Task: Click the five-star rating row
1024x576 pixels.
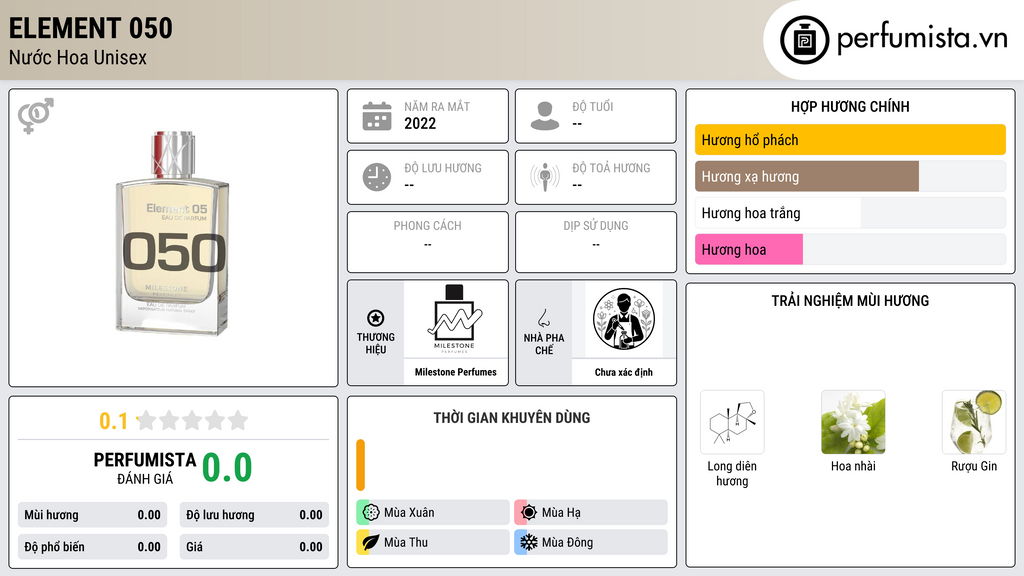Action: 193,421
